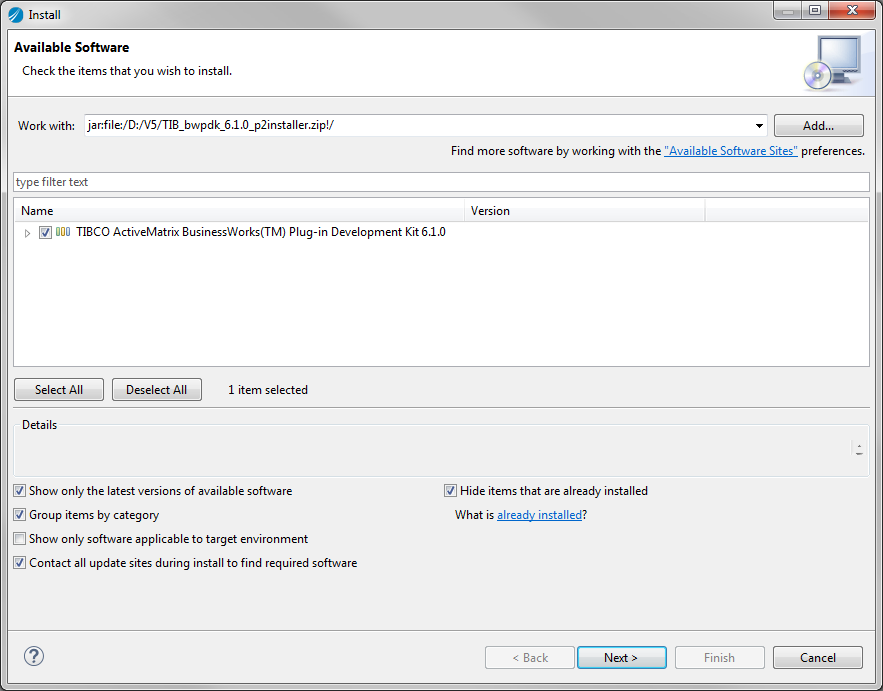Minimize the Install dialog window
The height and width of the screenshot is (691, 883).
tap(788, 10)
